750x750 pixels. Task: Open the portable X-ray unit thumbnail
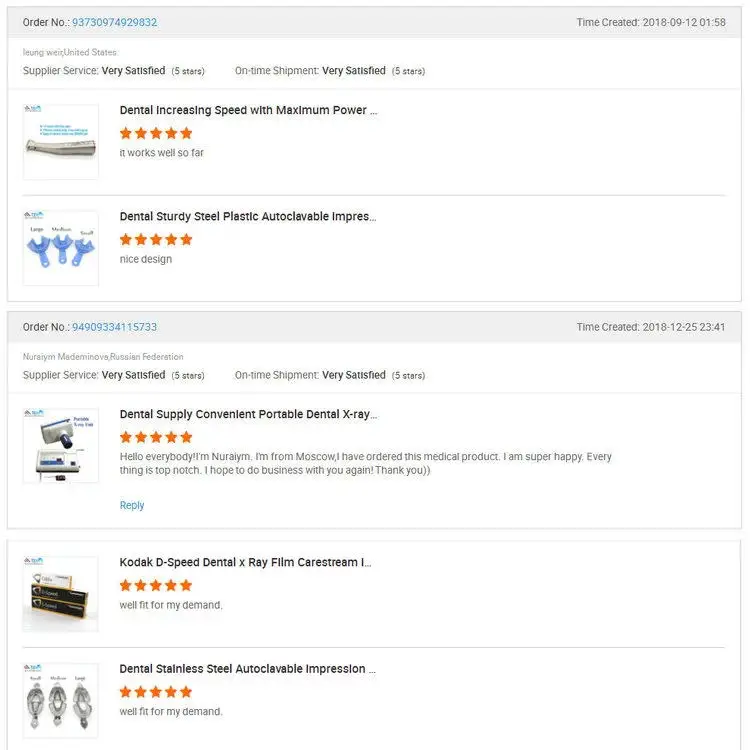click(61, 446)
